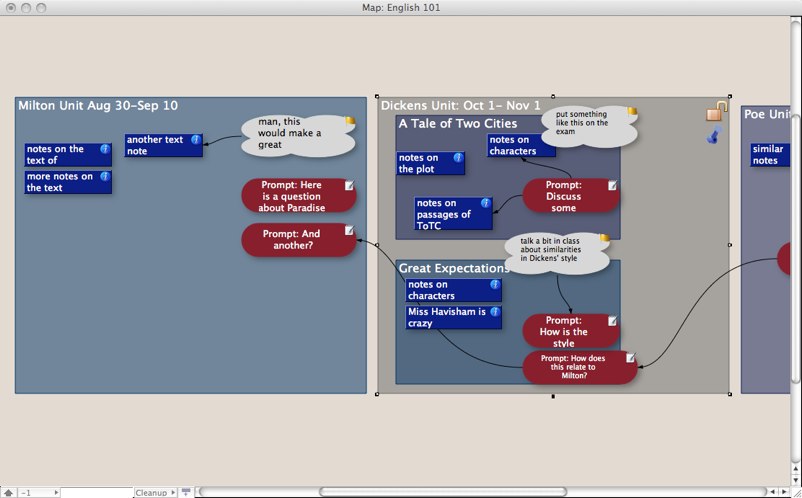Viewport: 802px width, 498px height.
Task: Select 'Prompt: Here is a question about Paradise' note
Action: pyautogui.click(x=299, y=196)
